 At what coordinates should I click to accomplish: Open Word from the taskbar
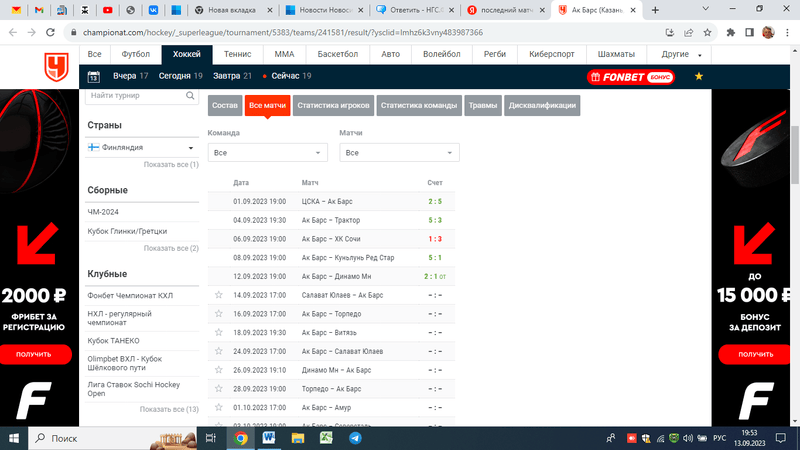click(x=269, y=438)
